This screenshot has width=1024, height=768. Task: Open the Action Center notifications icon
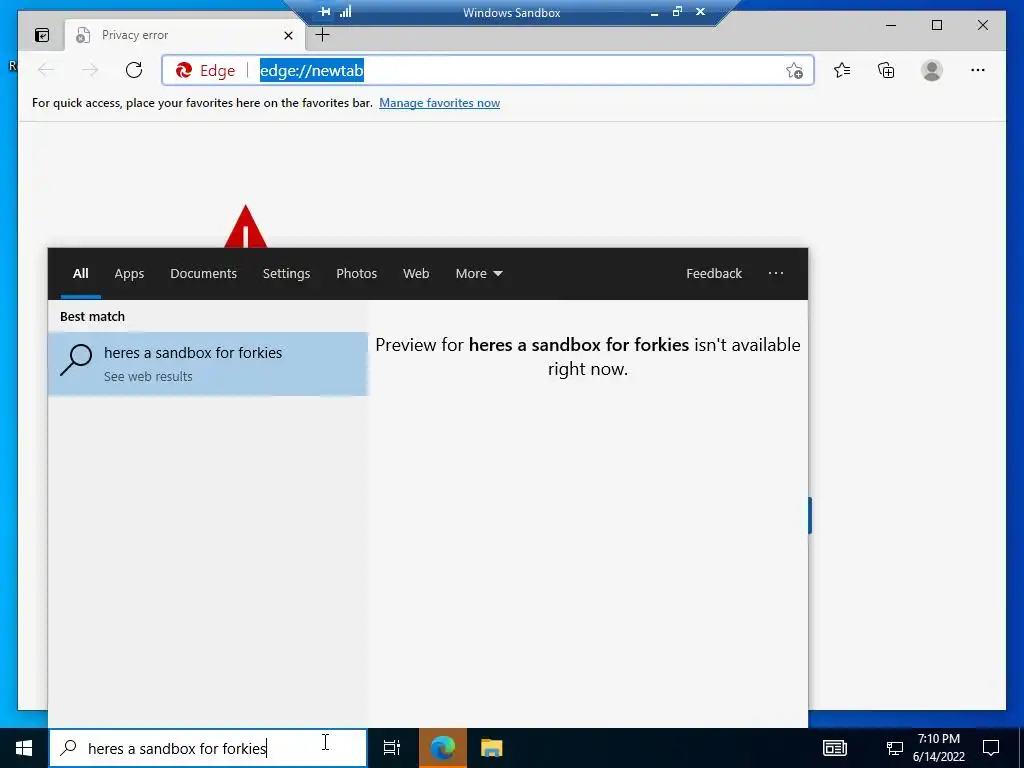coord(991,748)
